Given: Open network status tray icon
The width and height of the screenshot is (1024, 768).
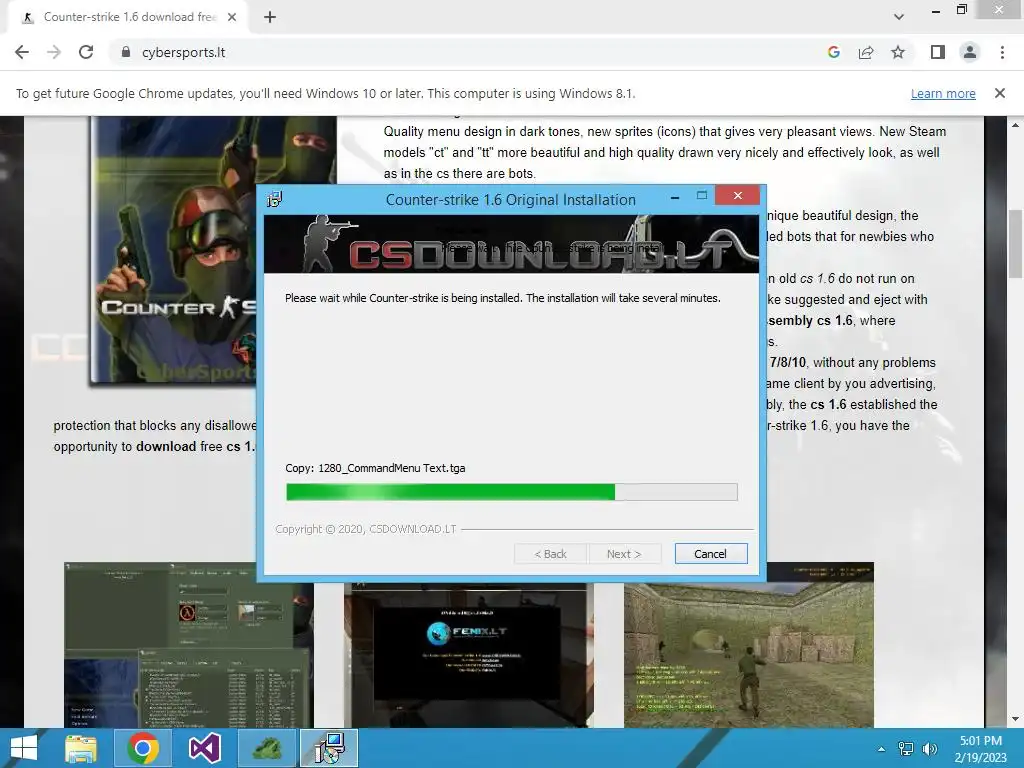Looking at the screenshot, I should coord(906,749).
